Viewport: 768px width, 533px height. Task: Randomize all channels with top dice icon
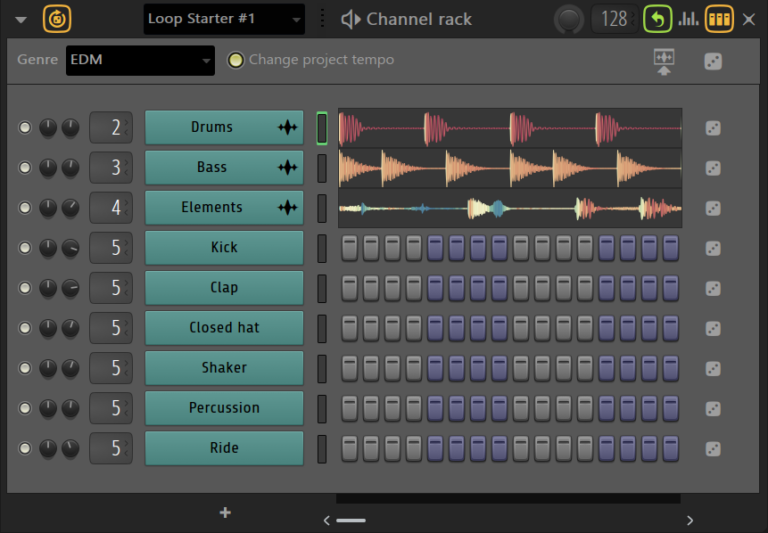point(713,61)
